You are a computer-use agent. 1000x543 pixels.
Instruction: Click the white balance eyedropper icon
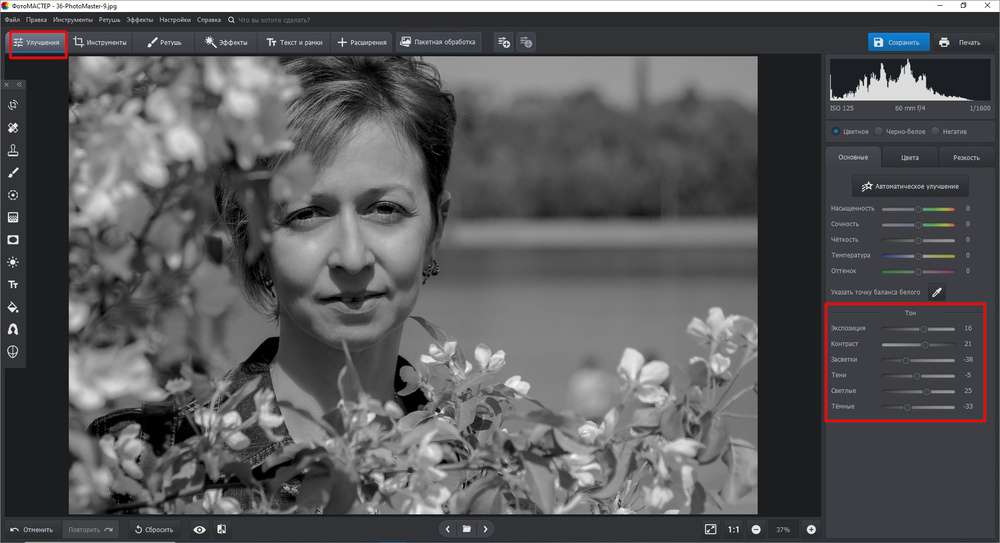click(937, 292)
